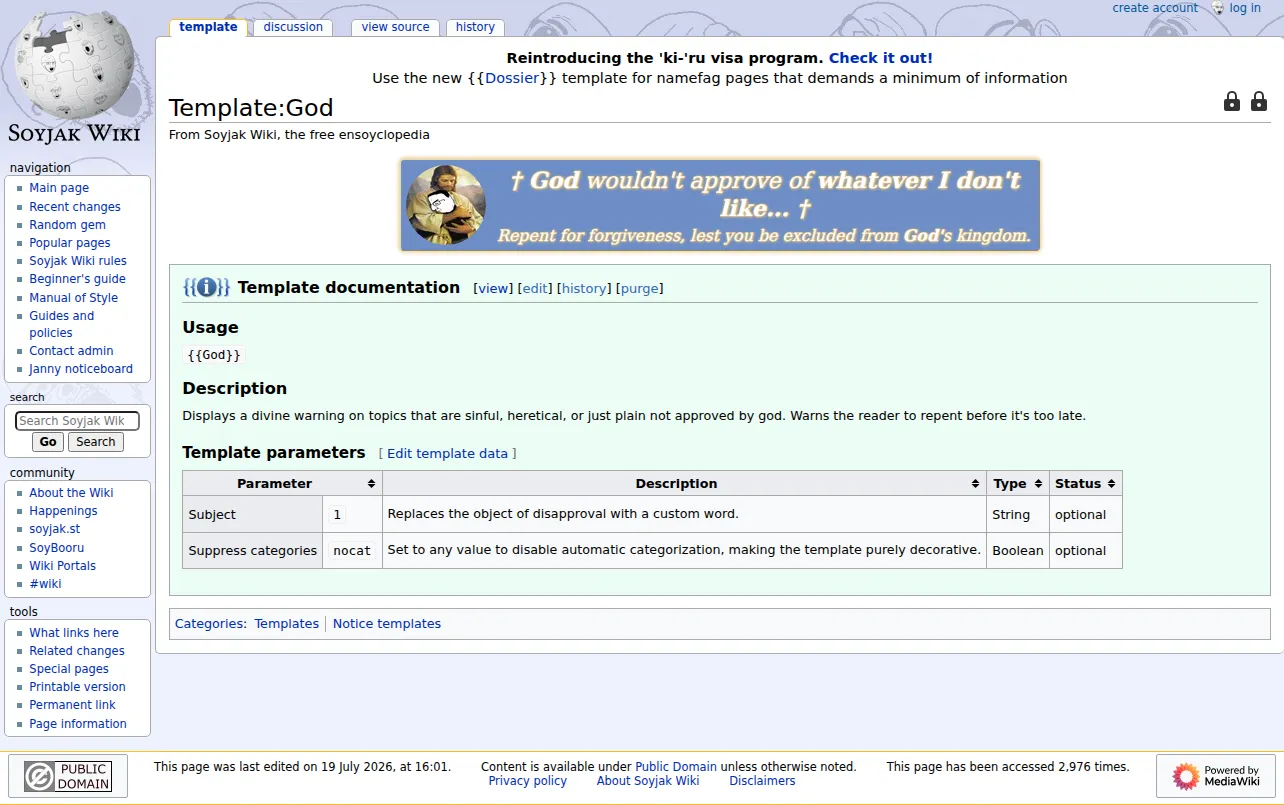
Task: Open the Check it out! announcement link
Action: pyautogui.click(x=880, y=58)
